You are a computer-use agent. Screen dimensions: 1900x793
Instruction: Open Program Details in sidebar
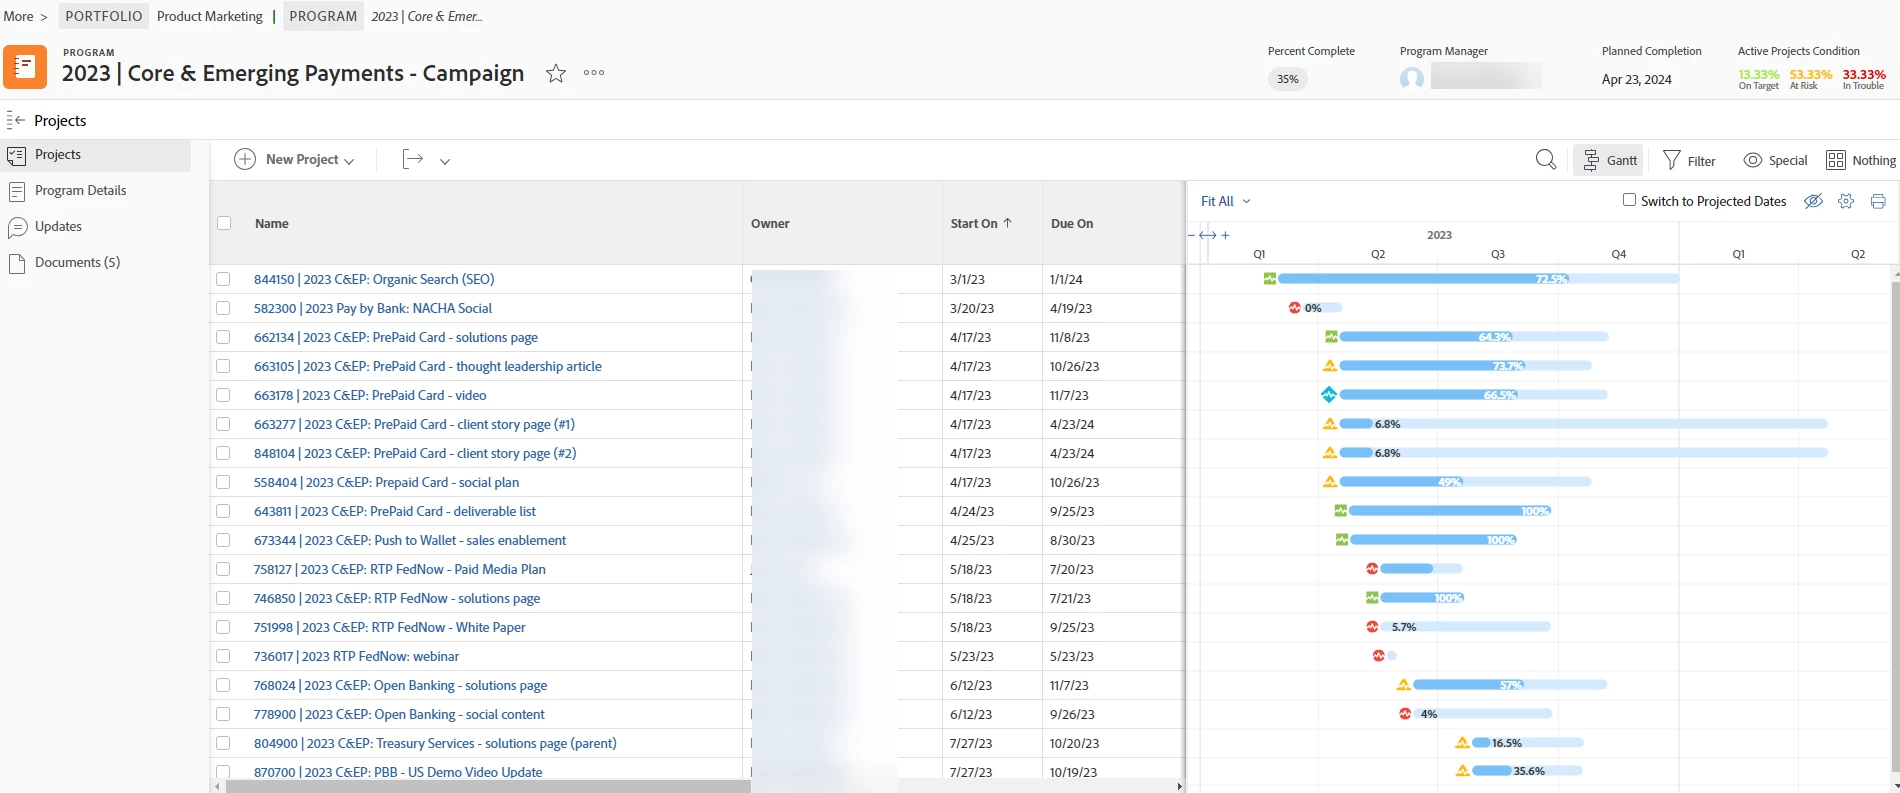click(x=80, y=190)
